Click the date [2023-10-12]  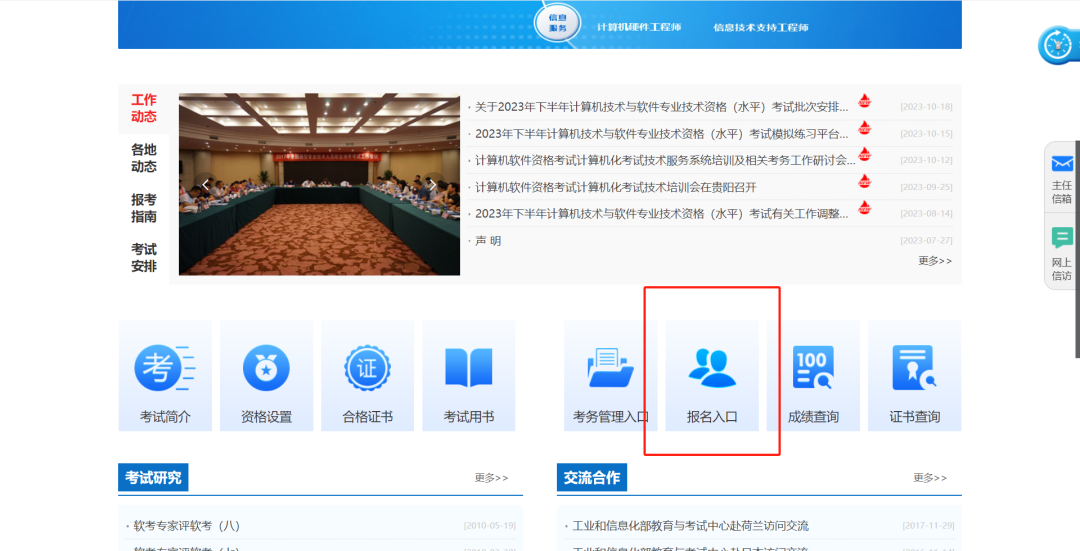tap(926, 160)
